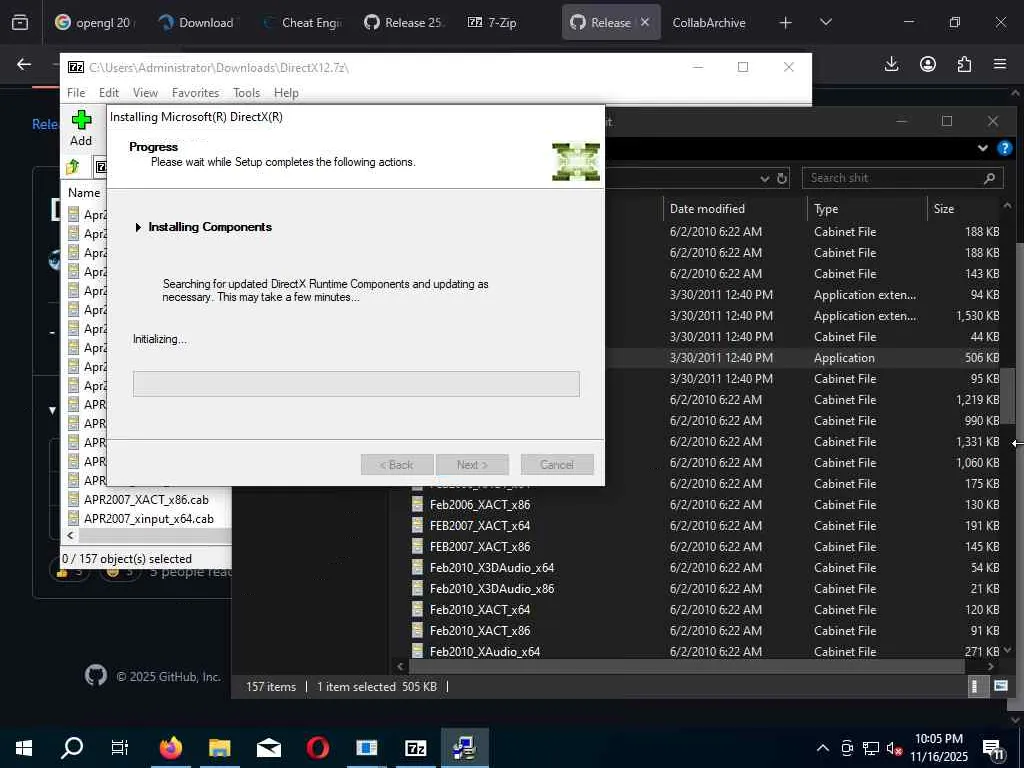Image resolution: width=1024 pixels, height=768 pixels.
Task: Click the Explorer vertical scrollbar down arrow
Action: 1007,650
